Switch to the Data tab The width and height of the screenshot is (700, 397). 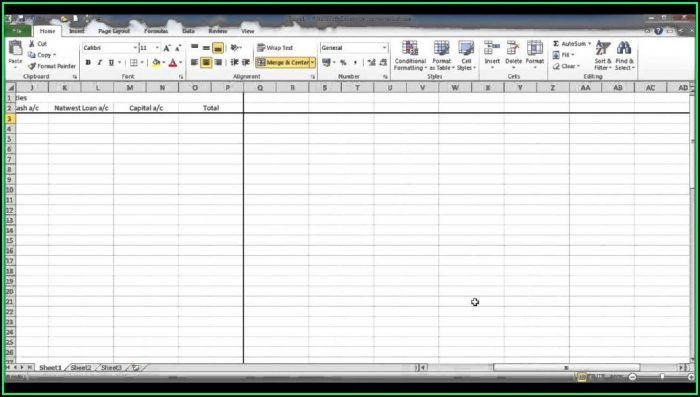tap(188, 31)
